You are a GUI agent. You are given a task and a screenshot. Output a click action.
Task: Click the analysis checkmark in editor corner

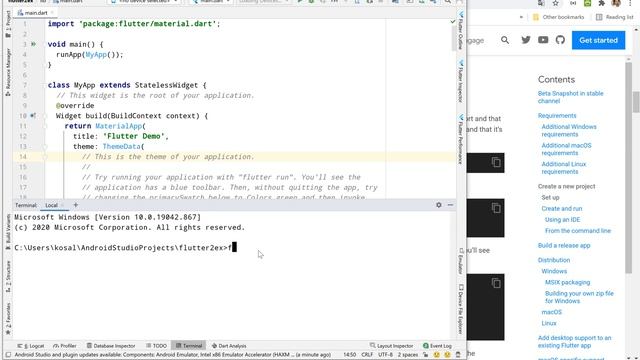click(453, 22)
